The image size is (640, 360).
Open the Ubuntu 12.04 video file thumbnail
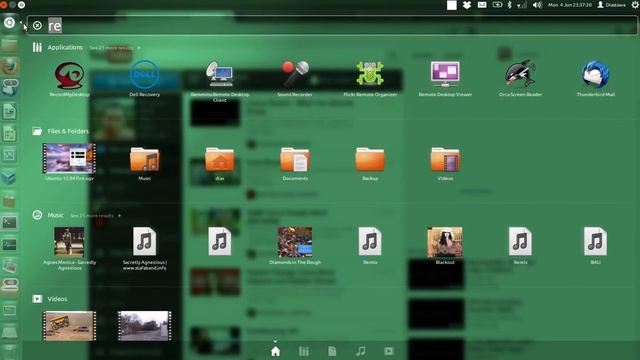[x=69, y=162]
